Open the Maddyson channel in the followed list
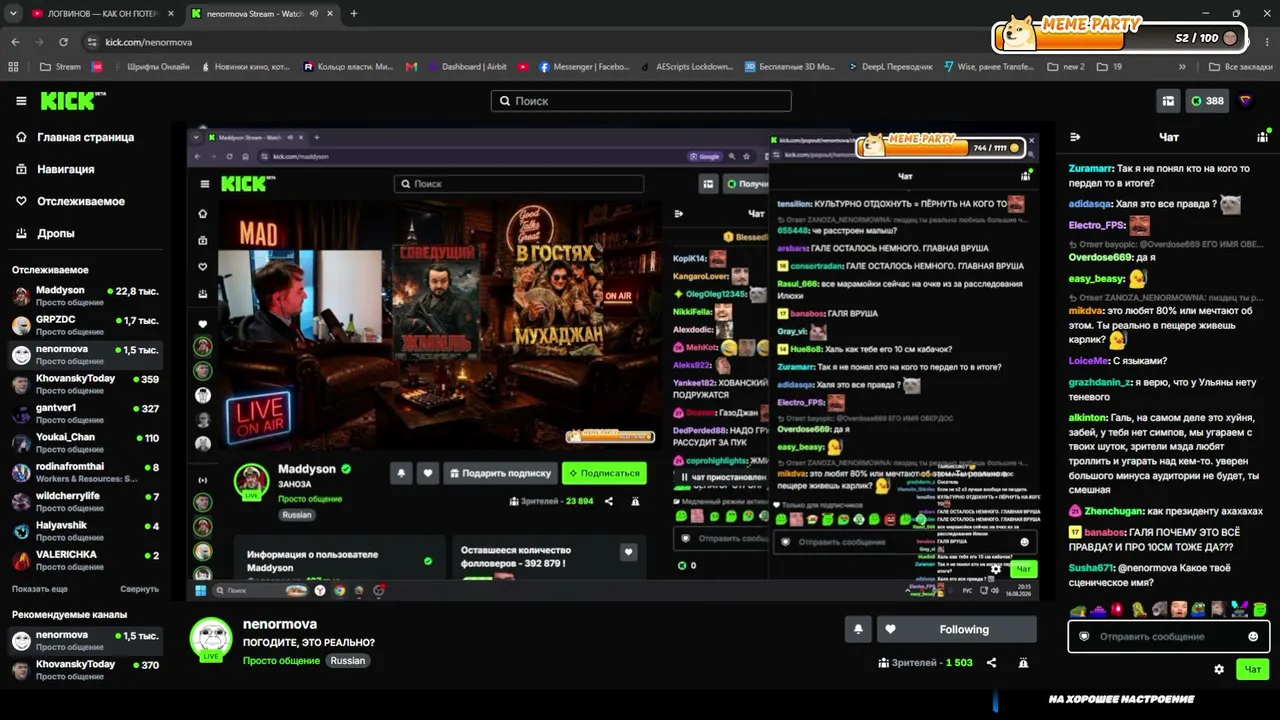 85,296
